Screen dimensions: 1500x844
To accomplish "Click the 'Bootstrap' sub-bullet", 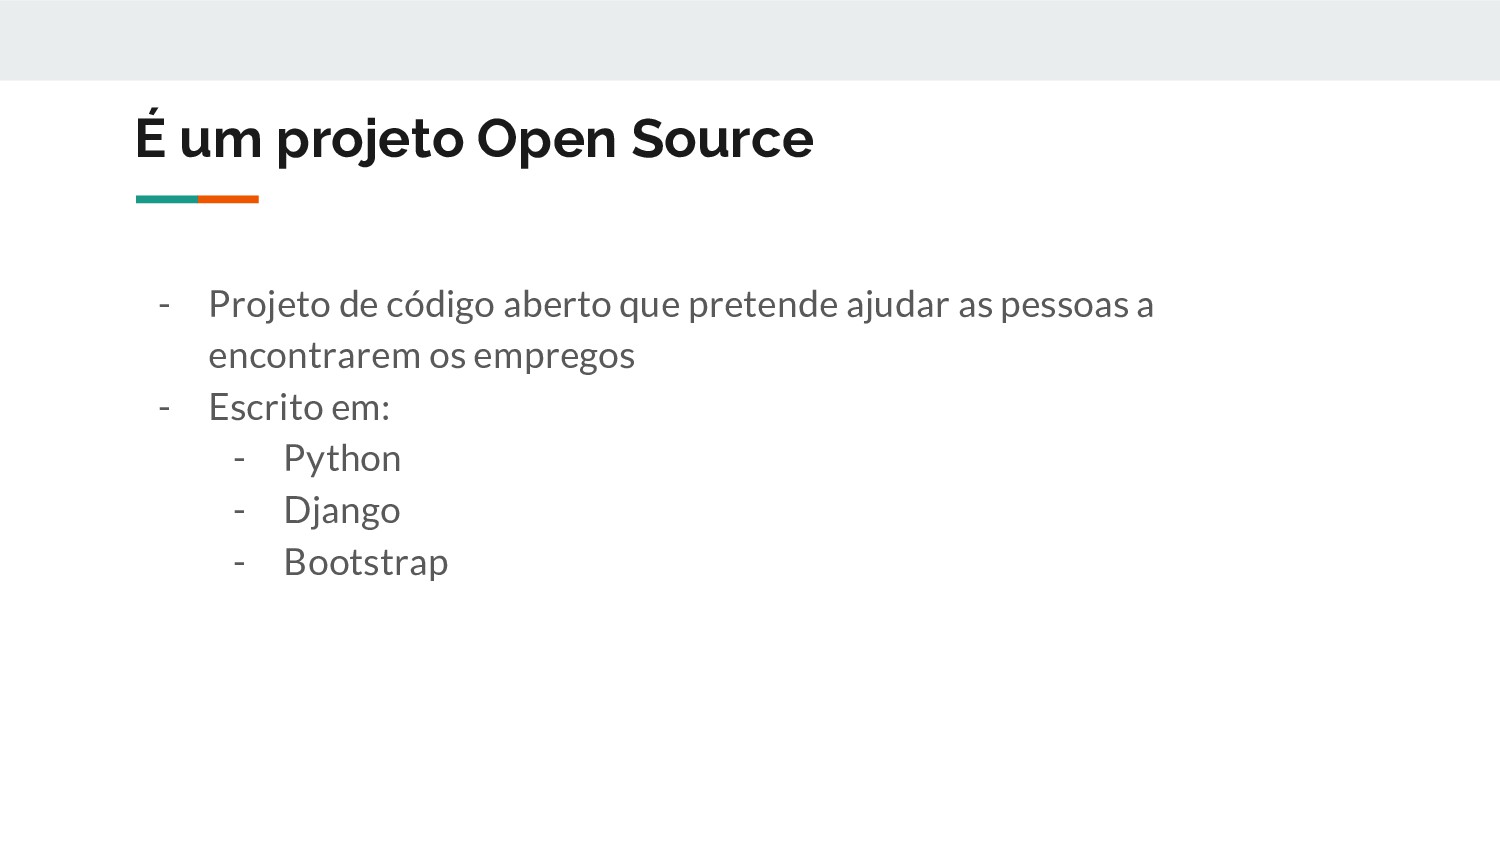I will 366,562.
